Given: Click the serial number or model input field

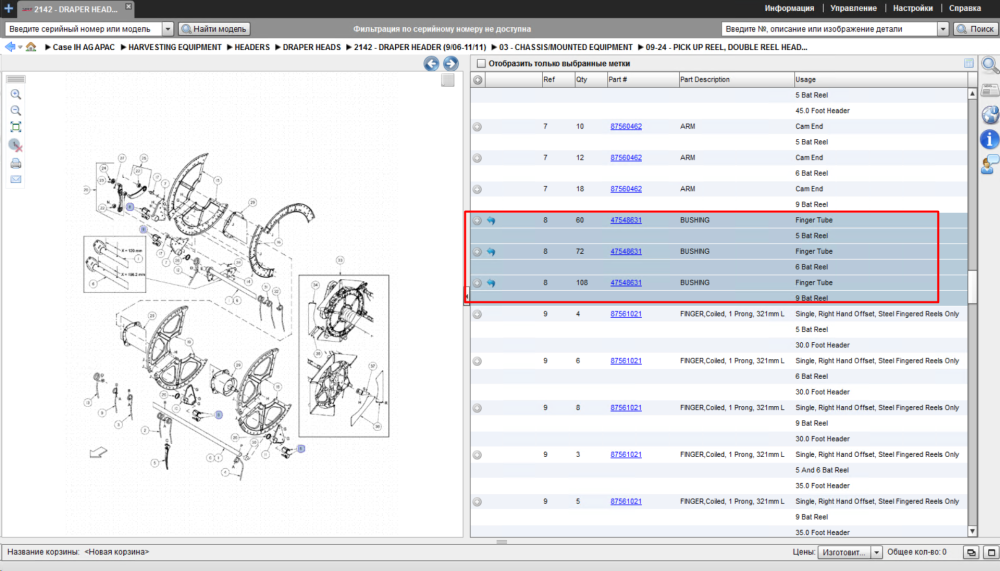Looking at the screenshot, I should [x=84, y=29].
